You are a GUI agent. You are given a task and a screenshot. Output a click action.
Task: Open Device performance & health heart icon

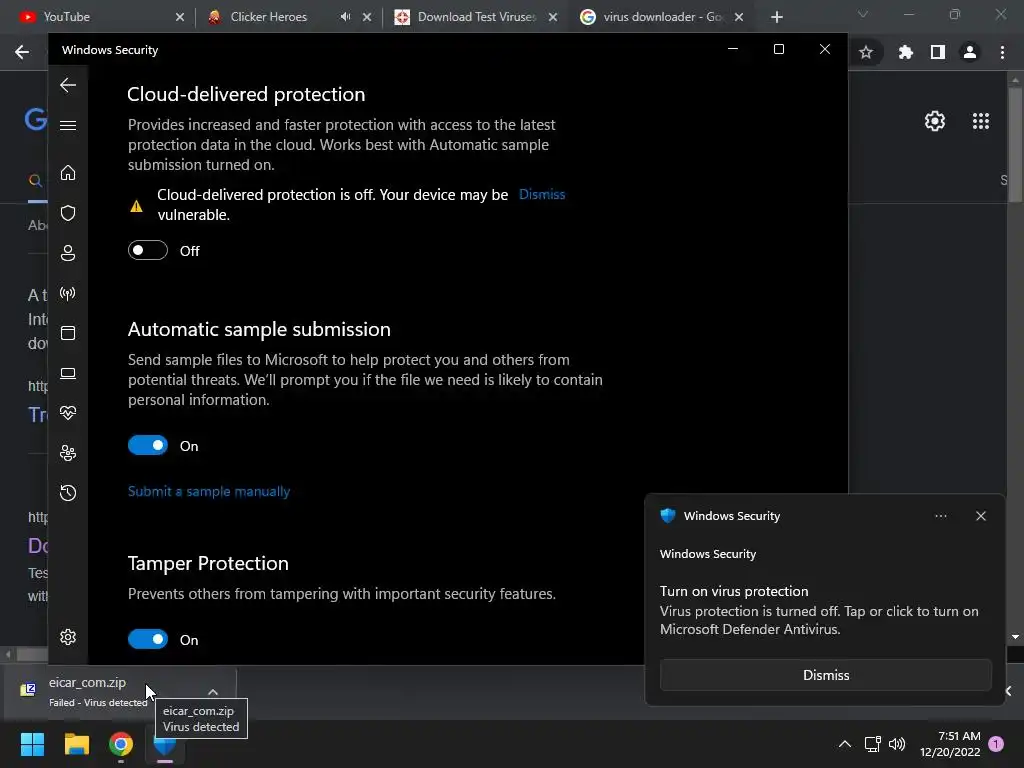(x=68, y=413)
